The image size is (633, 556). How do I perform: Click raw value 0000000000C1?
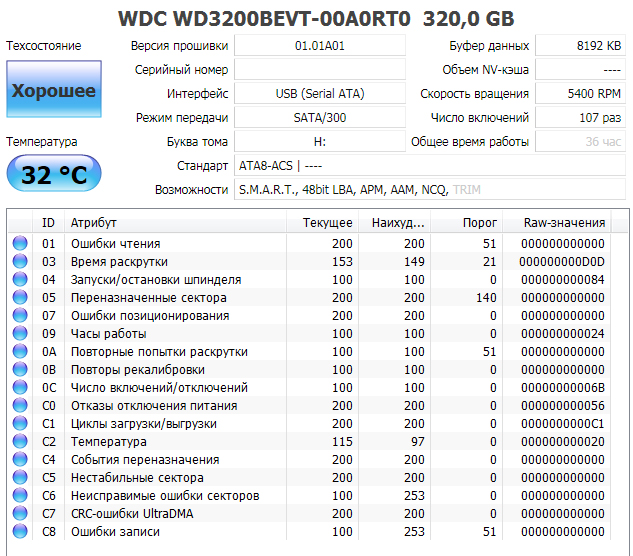pyautogui.click(x=563, y=424)
